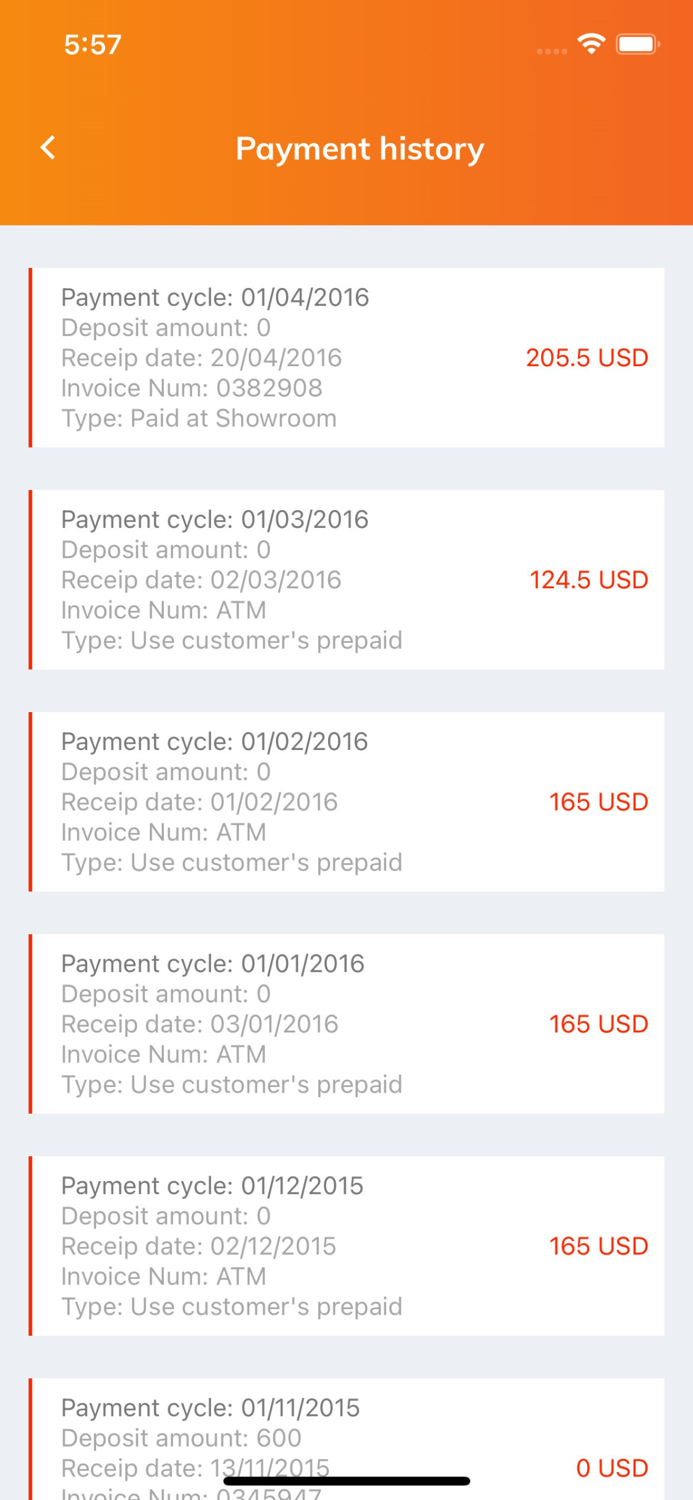Select the 205.5 USD amount
Viewport: 693px width, 1500px height.
587,357
